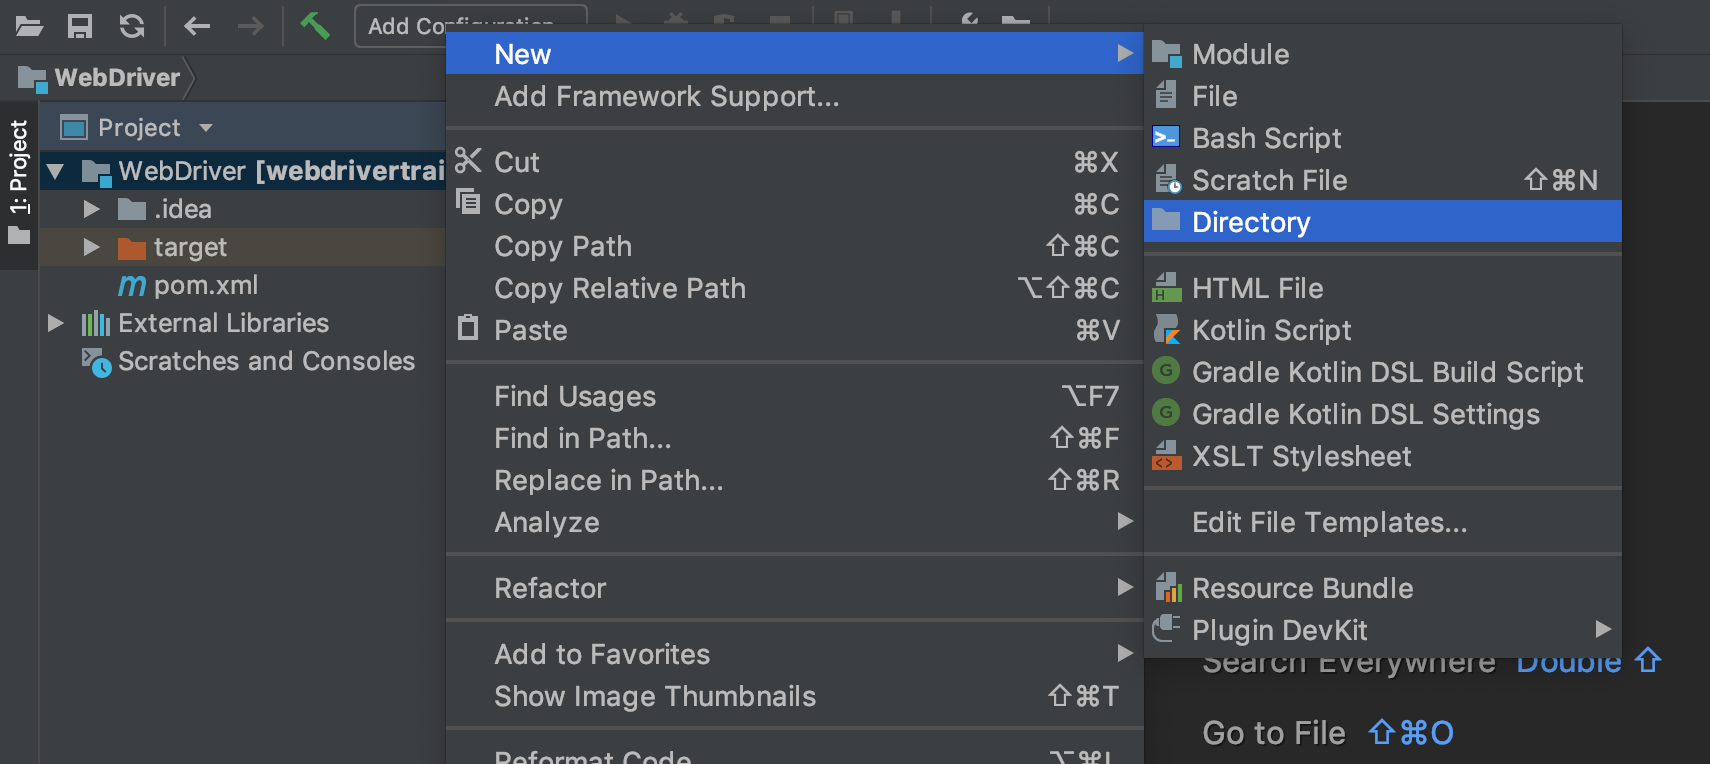Click the Back navigation arrow
Screen dimensions: 1710x764
(197, 26)
